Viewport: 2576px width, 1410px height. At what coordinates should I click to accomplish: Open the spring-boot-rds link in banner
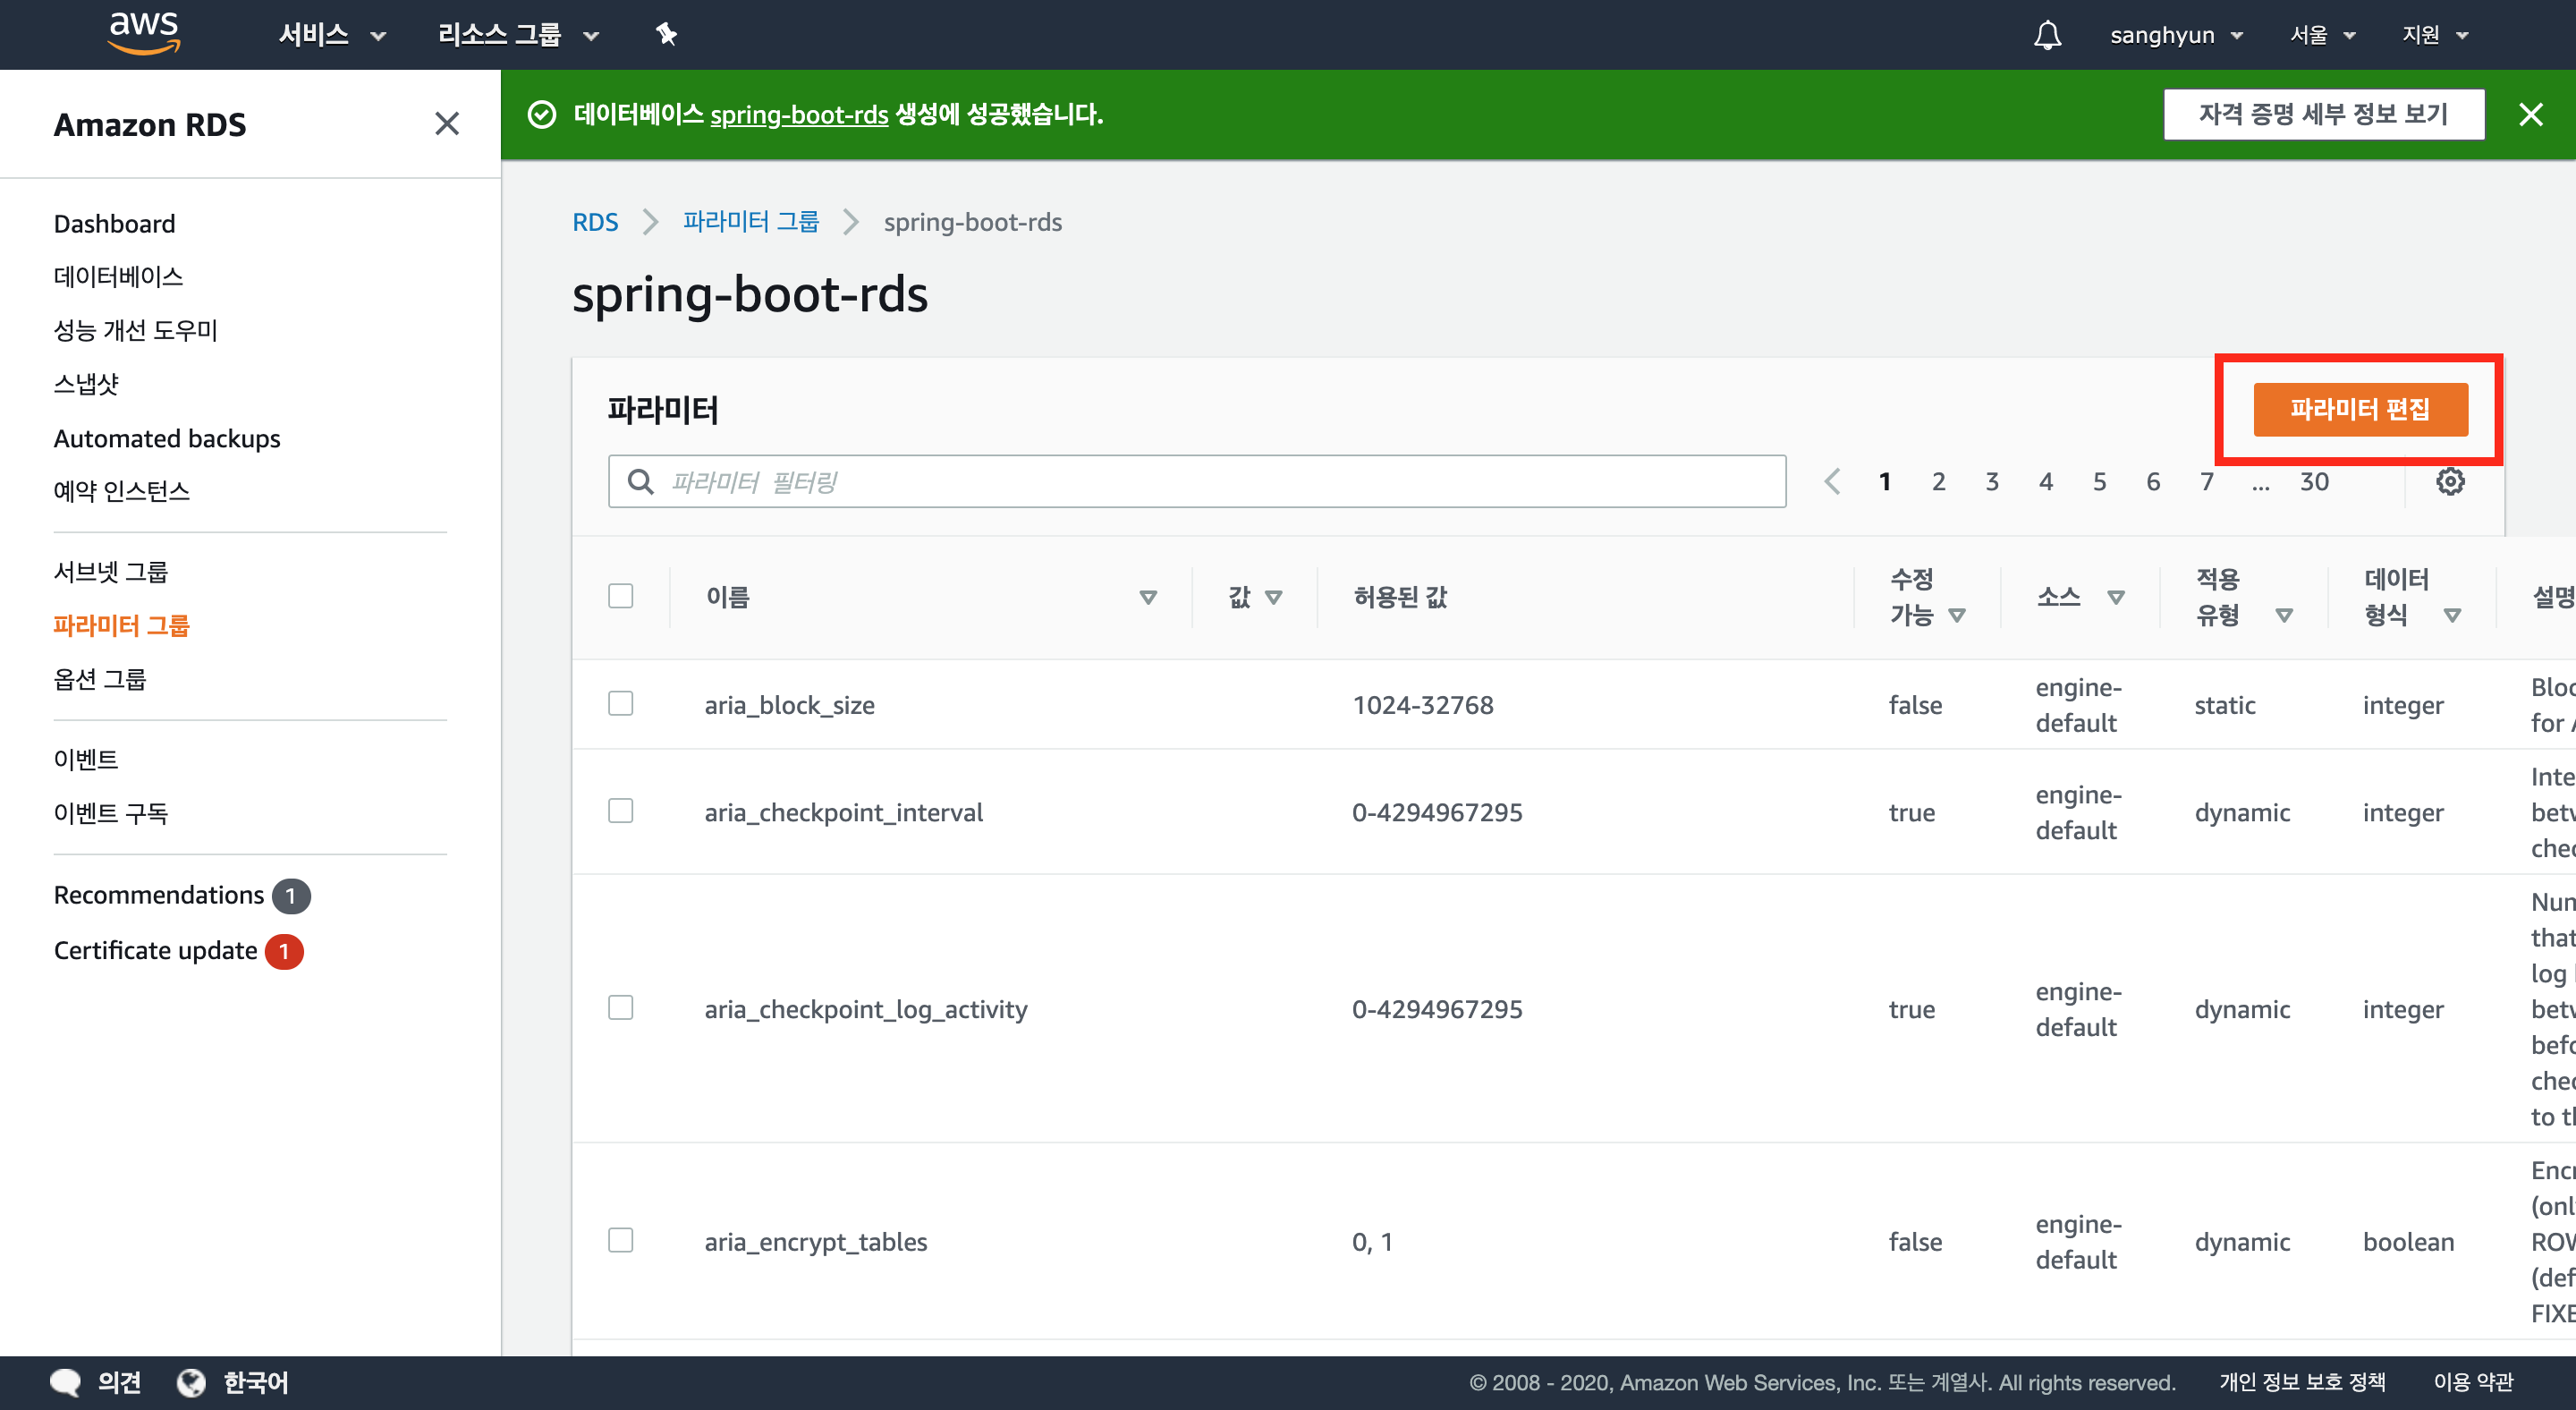pyautogui.click(x=798, y=115)
